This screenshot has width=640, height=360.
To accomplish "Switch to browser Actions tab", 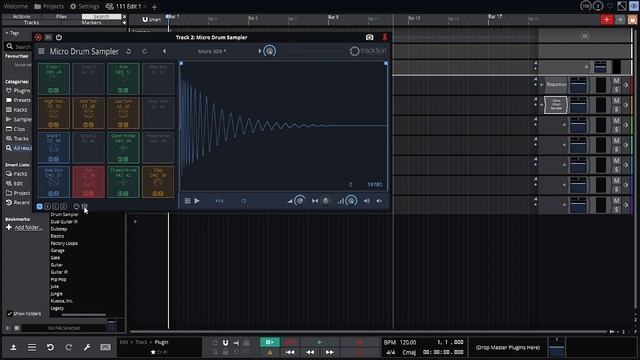I will 21,17.
